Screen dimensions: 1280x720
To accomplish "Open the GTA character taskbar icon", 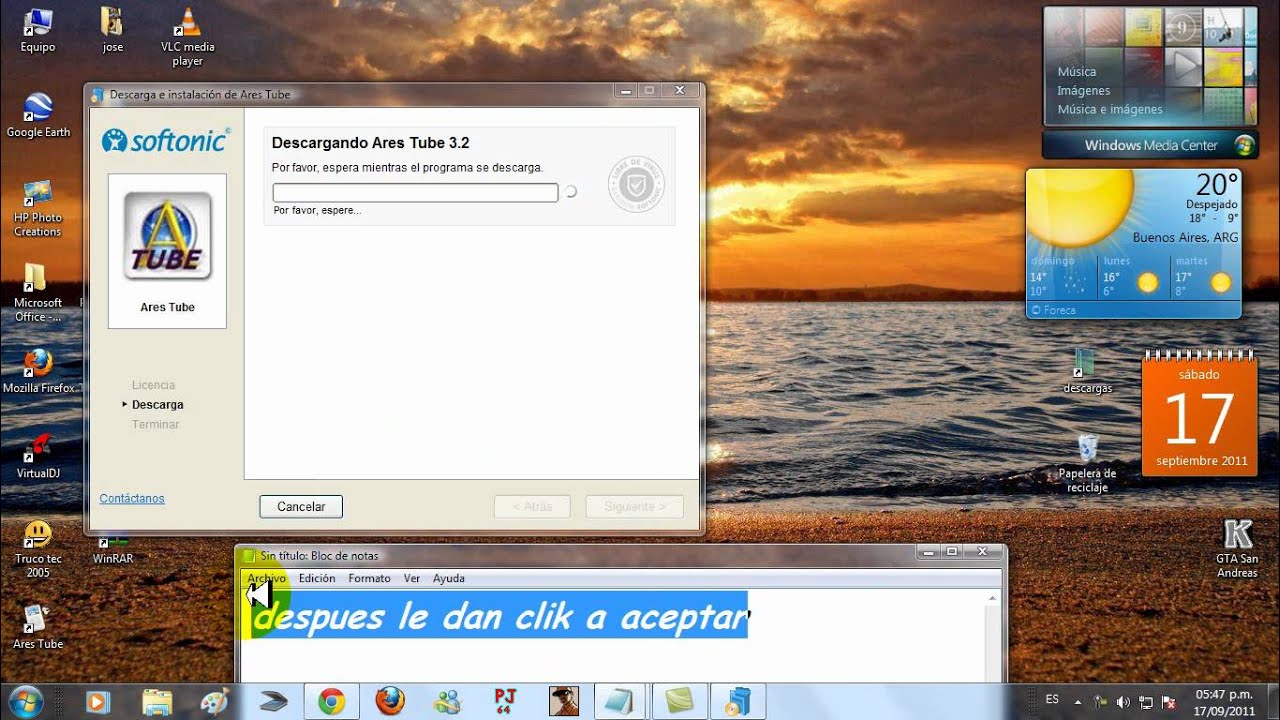I will pos(563,701).
